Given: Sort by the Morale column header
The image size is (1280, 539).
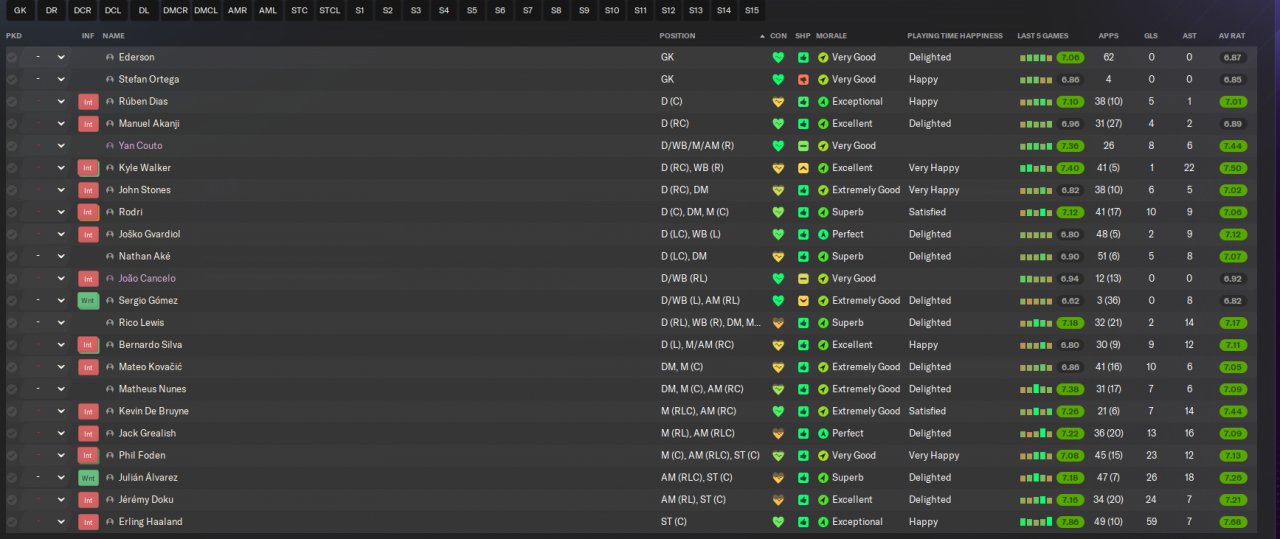Looking at the screenshot, I should coord(831,36).
